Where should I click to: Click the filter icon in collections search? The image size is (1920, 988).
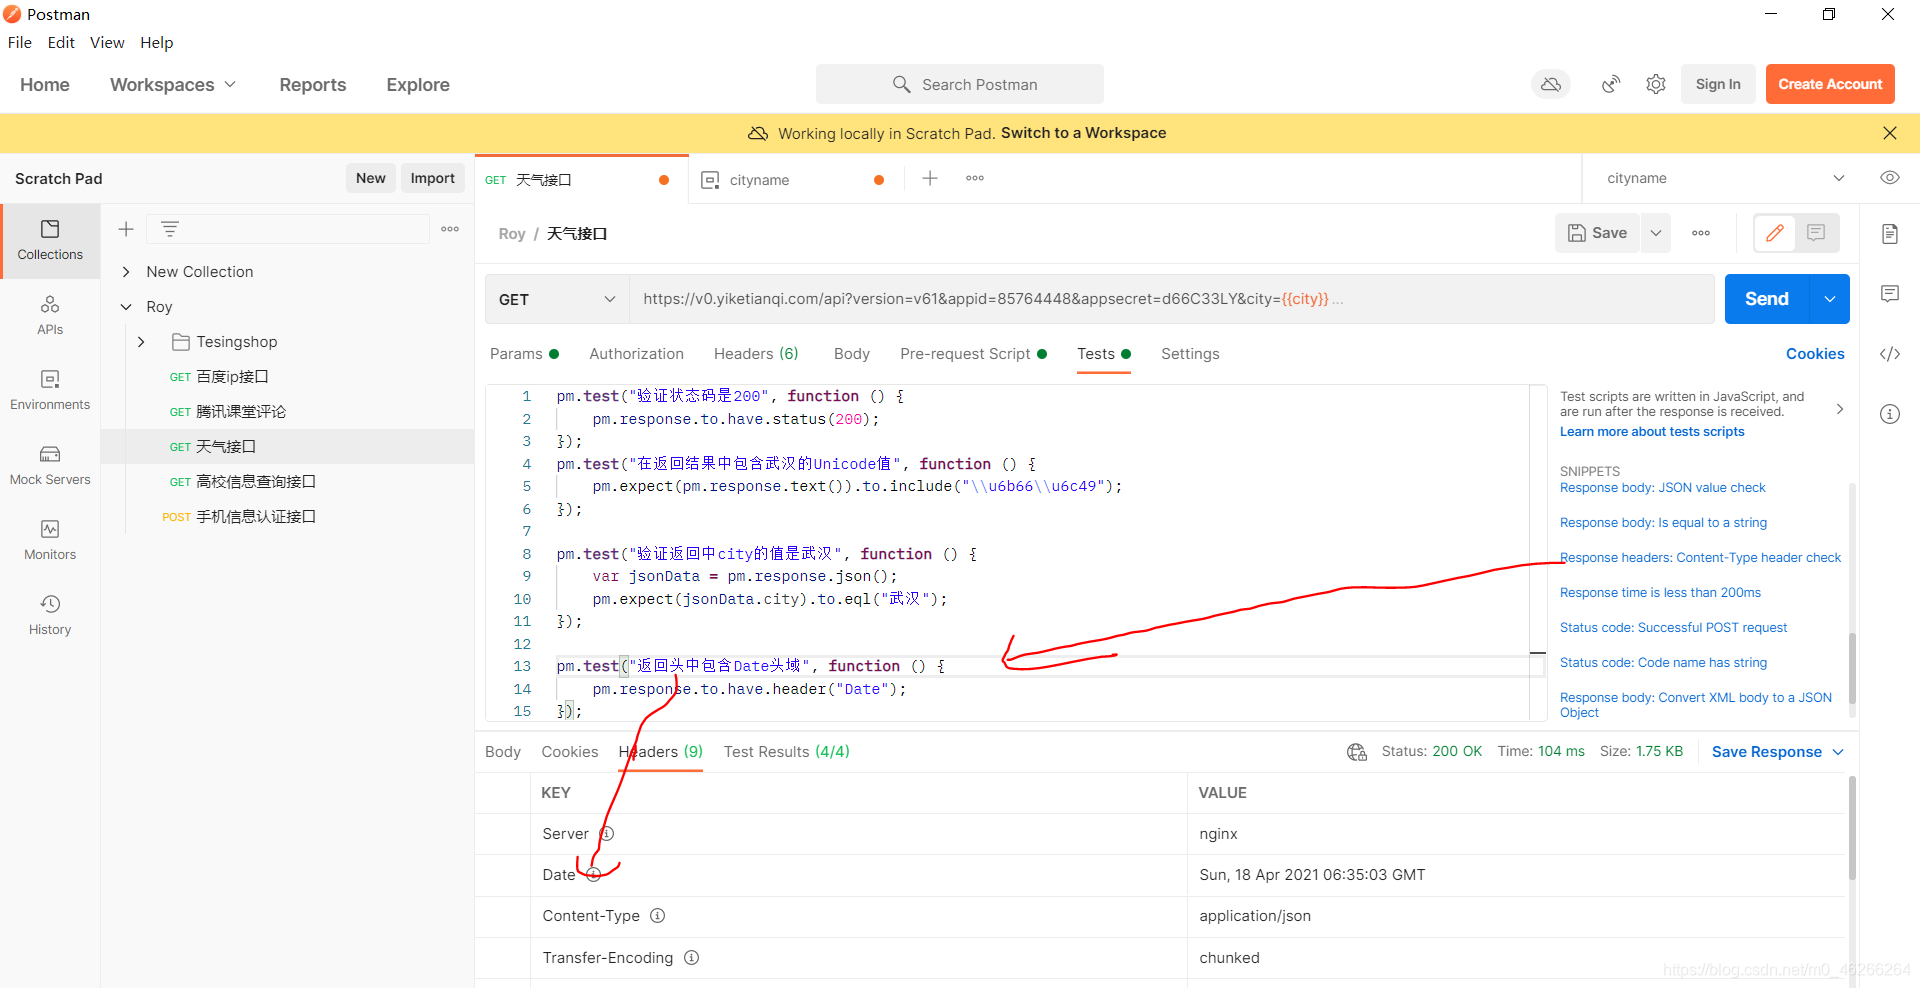click(x=170, y=229)
